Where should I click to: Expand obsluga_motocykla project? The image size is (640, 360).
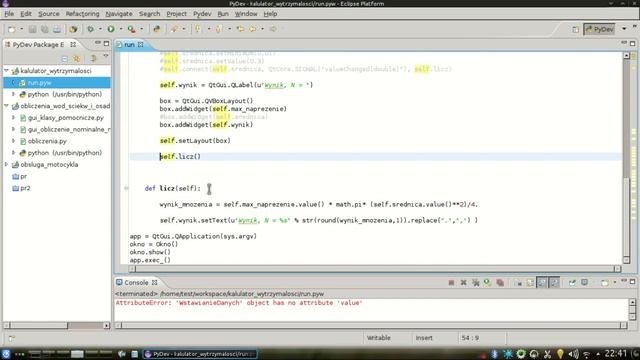click(x=7, y=164)
